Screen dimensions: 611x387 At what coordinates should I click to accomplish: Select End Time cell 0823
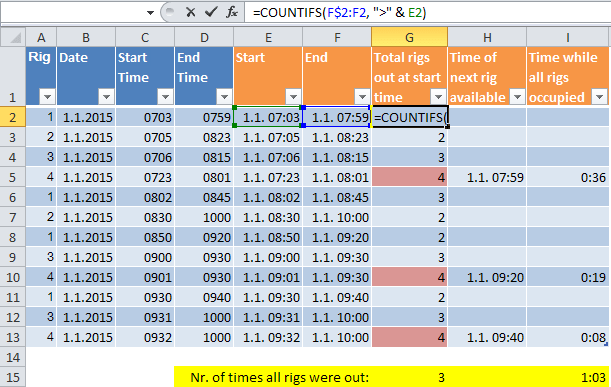click(x=204, y=137)
